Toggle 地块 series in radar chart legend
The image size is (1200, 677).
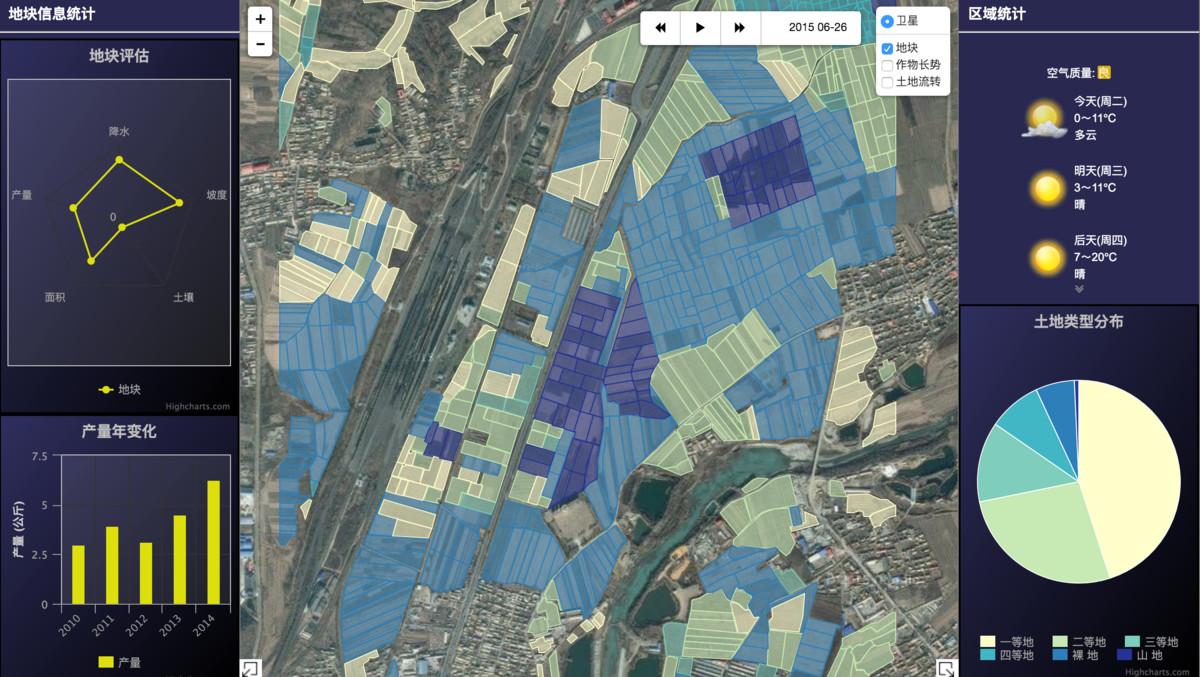(120, 389)
